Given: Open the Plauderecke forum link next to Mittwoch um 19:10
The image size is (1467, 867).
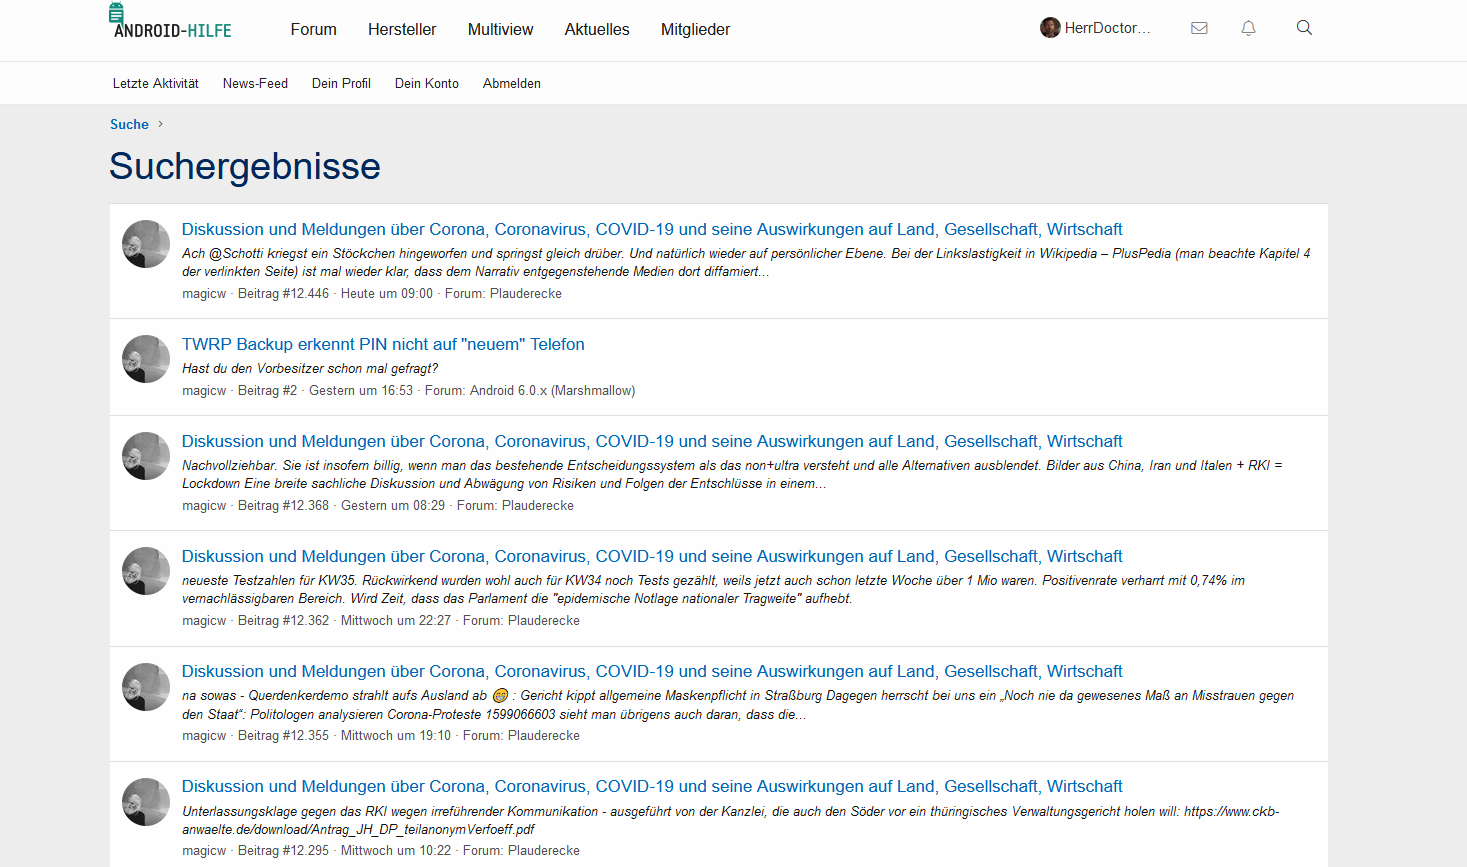Looking at the screenshot, I should (544, 736).
